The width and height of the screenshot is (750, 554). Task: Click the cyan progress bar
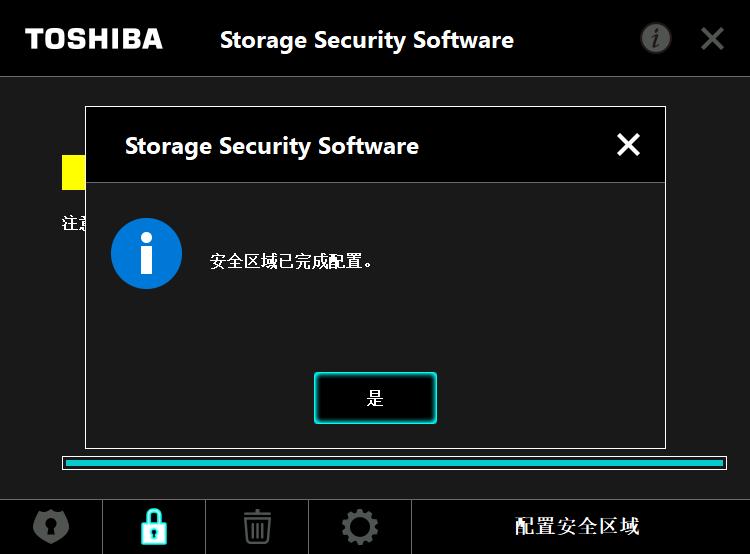pos(394,463)
